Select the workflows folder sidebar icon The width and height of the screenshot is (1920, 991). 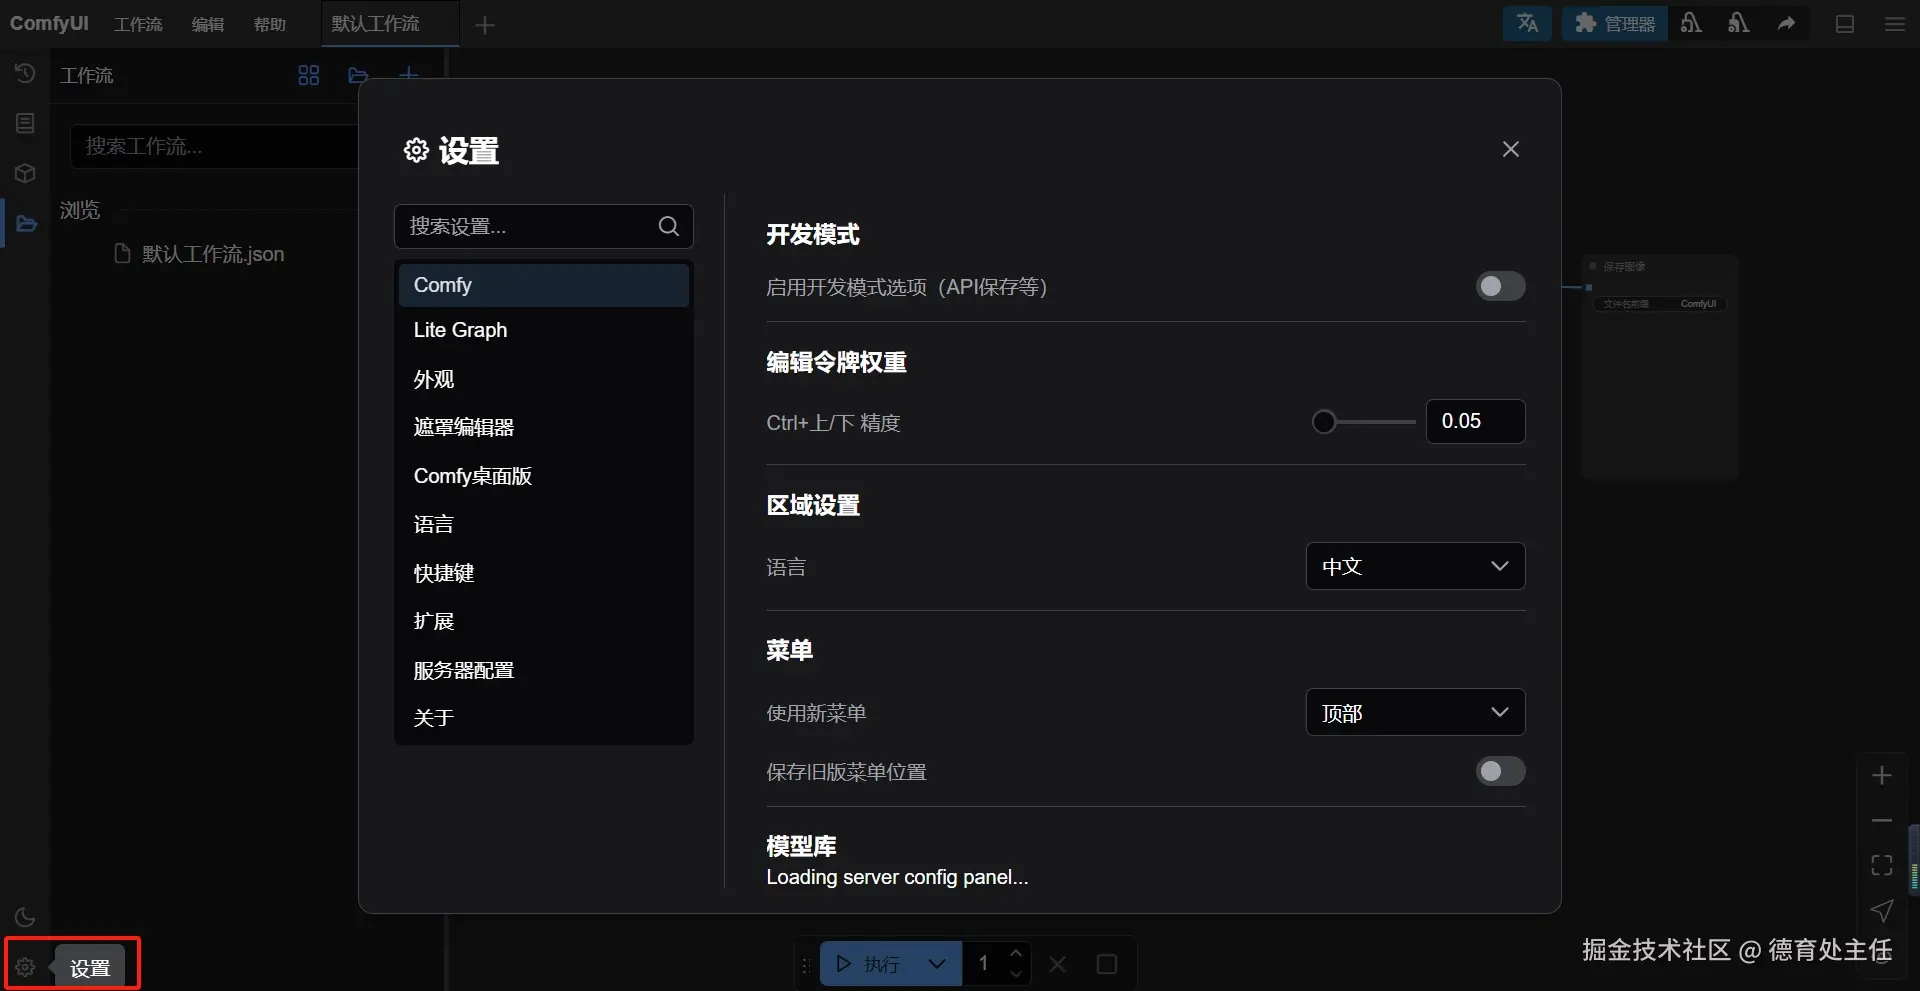click(x=26, y=223)
